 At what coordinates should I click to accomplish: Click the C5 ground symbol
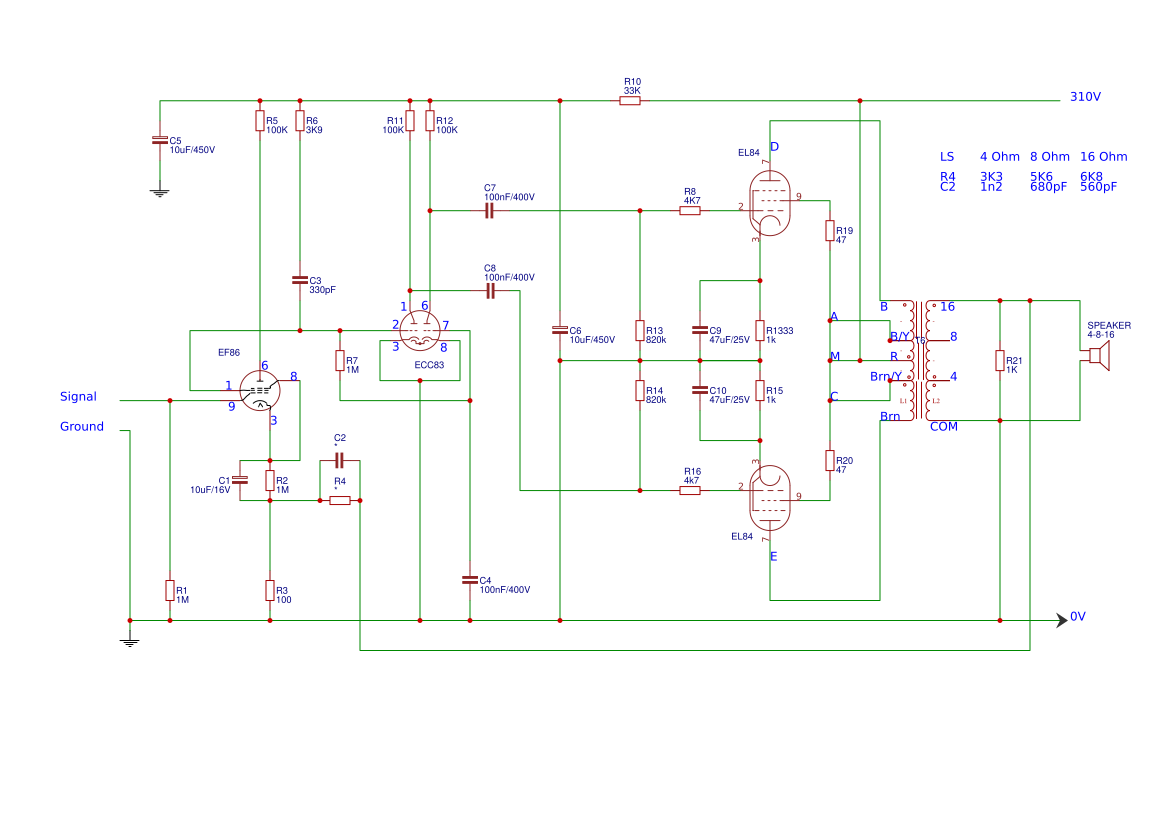pos(160,192)
